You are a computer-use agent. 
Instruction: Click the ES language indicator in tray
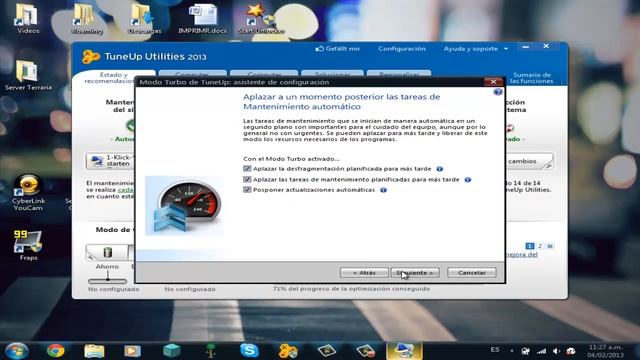coord(495,350)
